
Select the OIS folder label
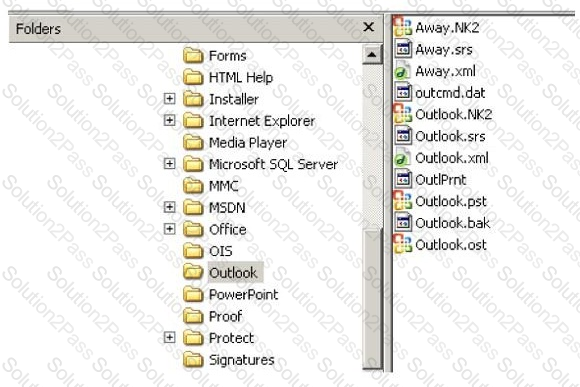point(221,251)
